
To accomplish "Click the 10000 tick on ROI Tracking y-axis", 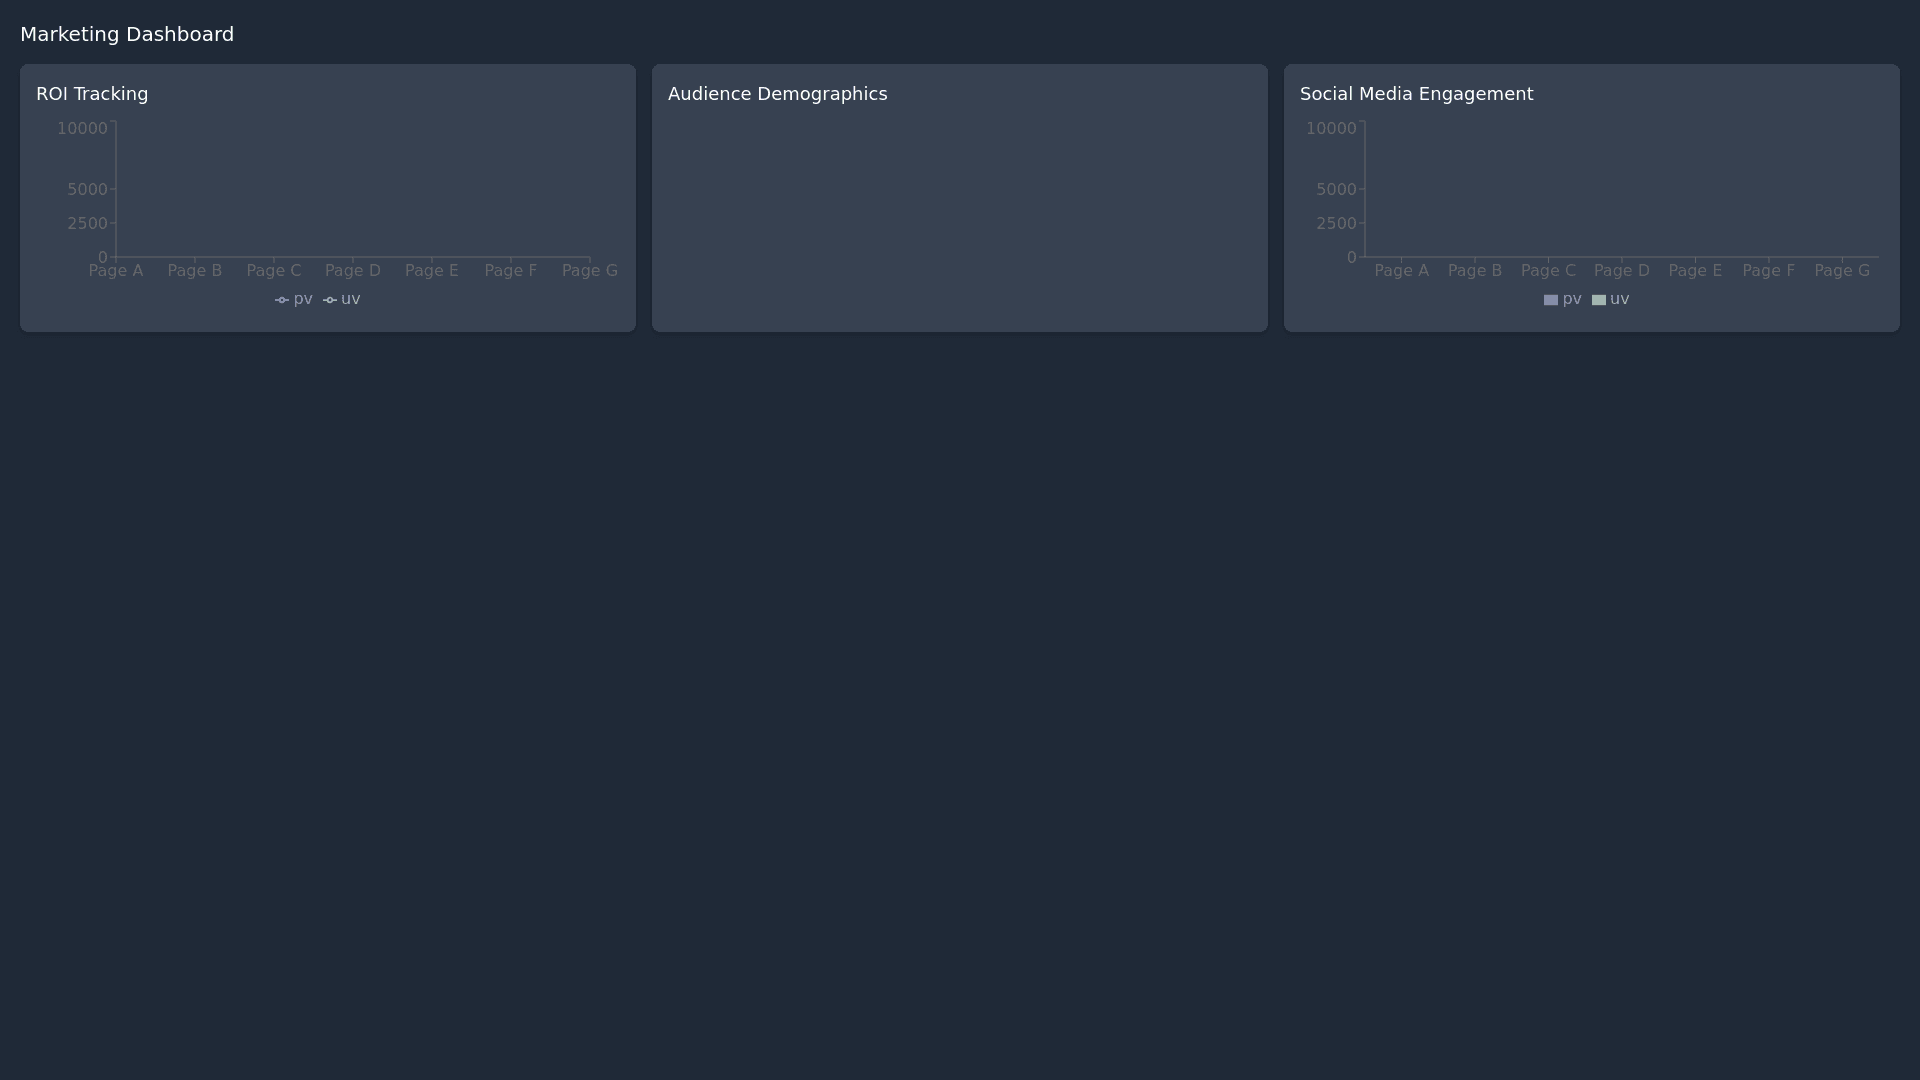I will point(82,128).
